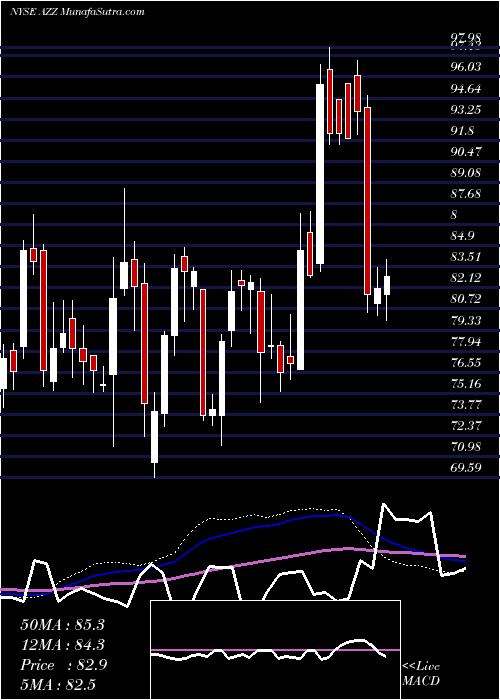Click the 5MA : 82.5 readout
Viewport: 500px width, 700px height.
click(x=58, y=684)
